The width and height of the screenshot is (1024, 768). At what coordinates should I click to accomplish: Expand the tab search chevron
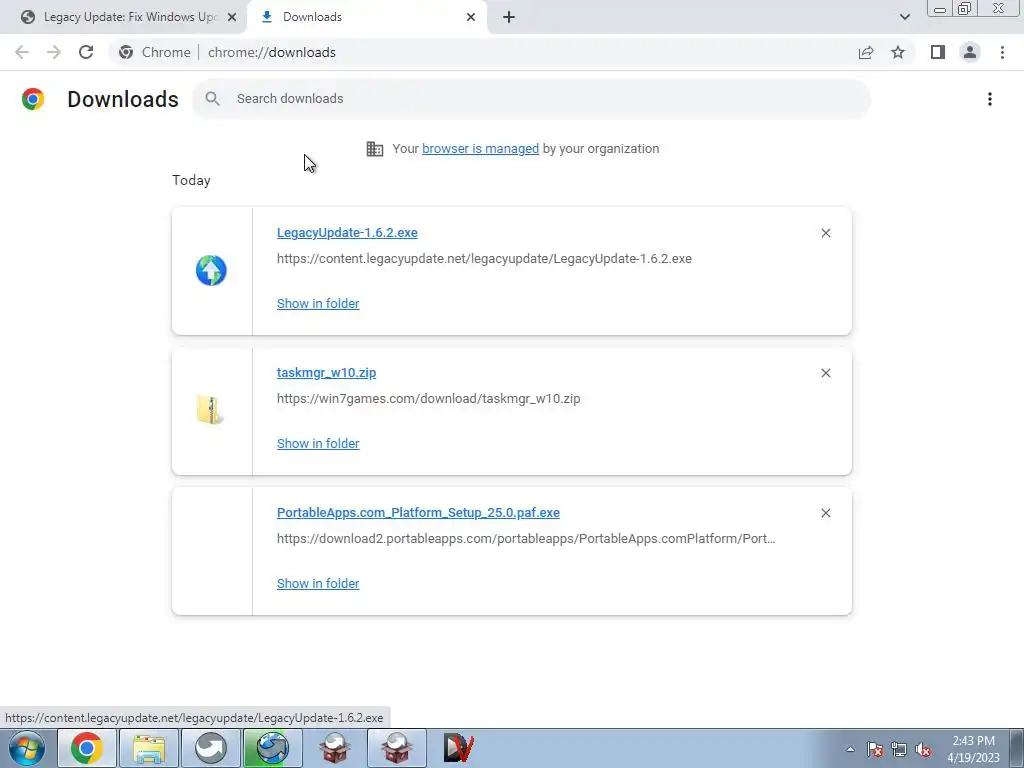coord(904,17)
